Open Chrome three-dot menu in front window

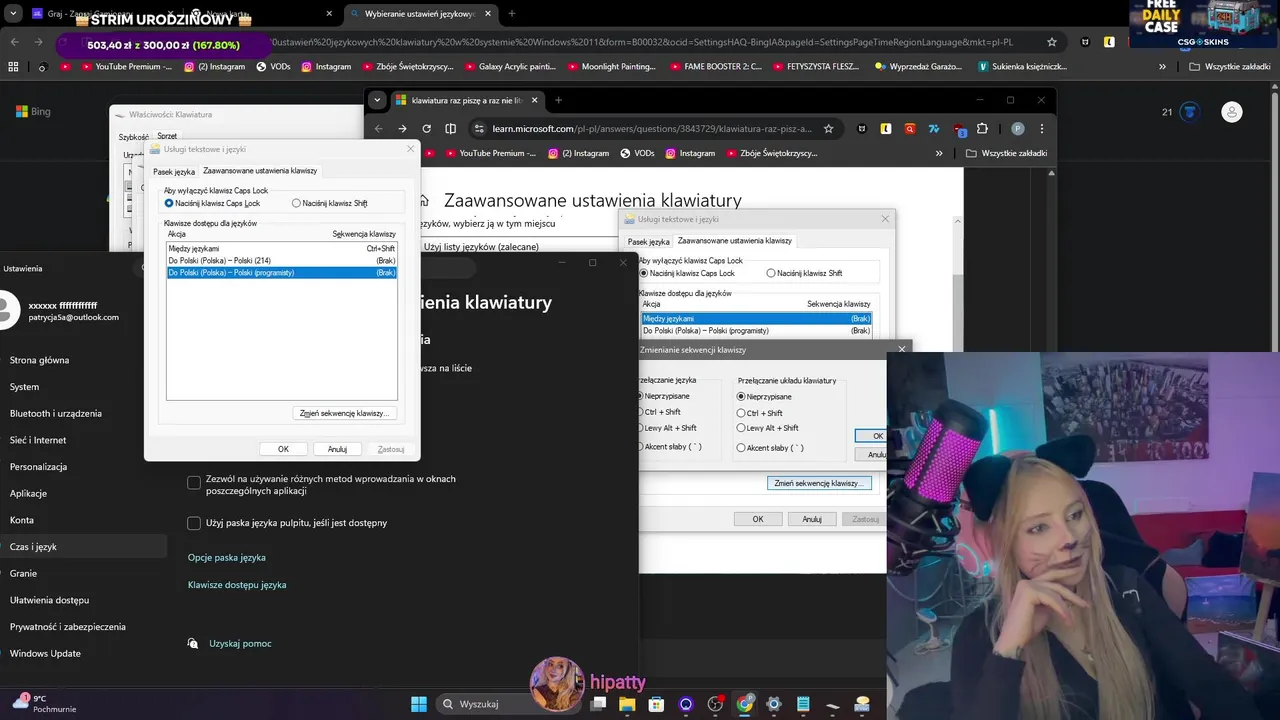(x=1042, y=128)
